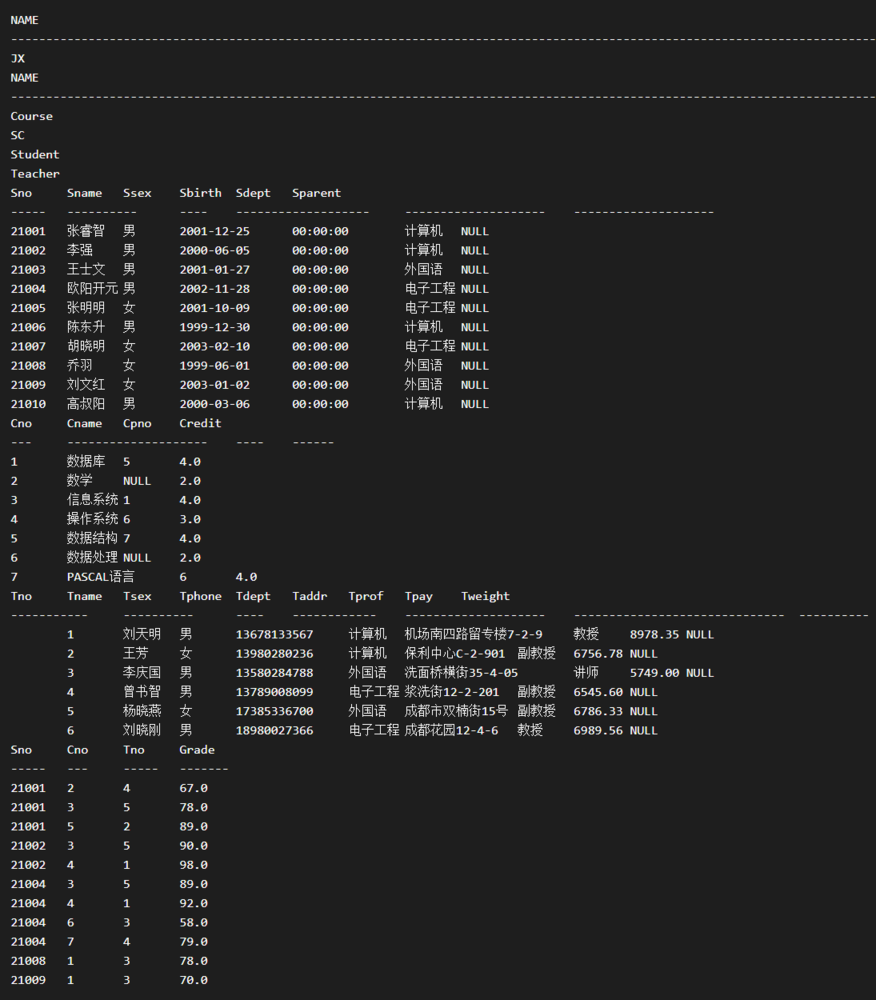Viewport: 876px width, 1000px height.
Task: Click the Sname column header
Action: (84, 193)
